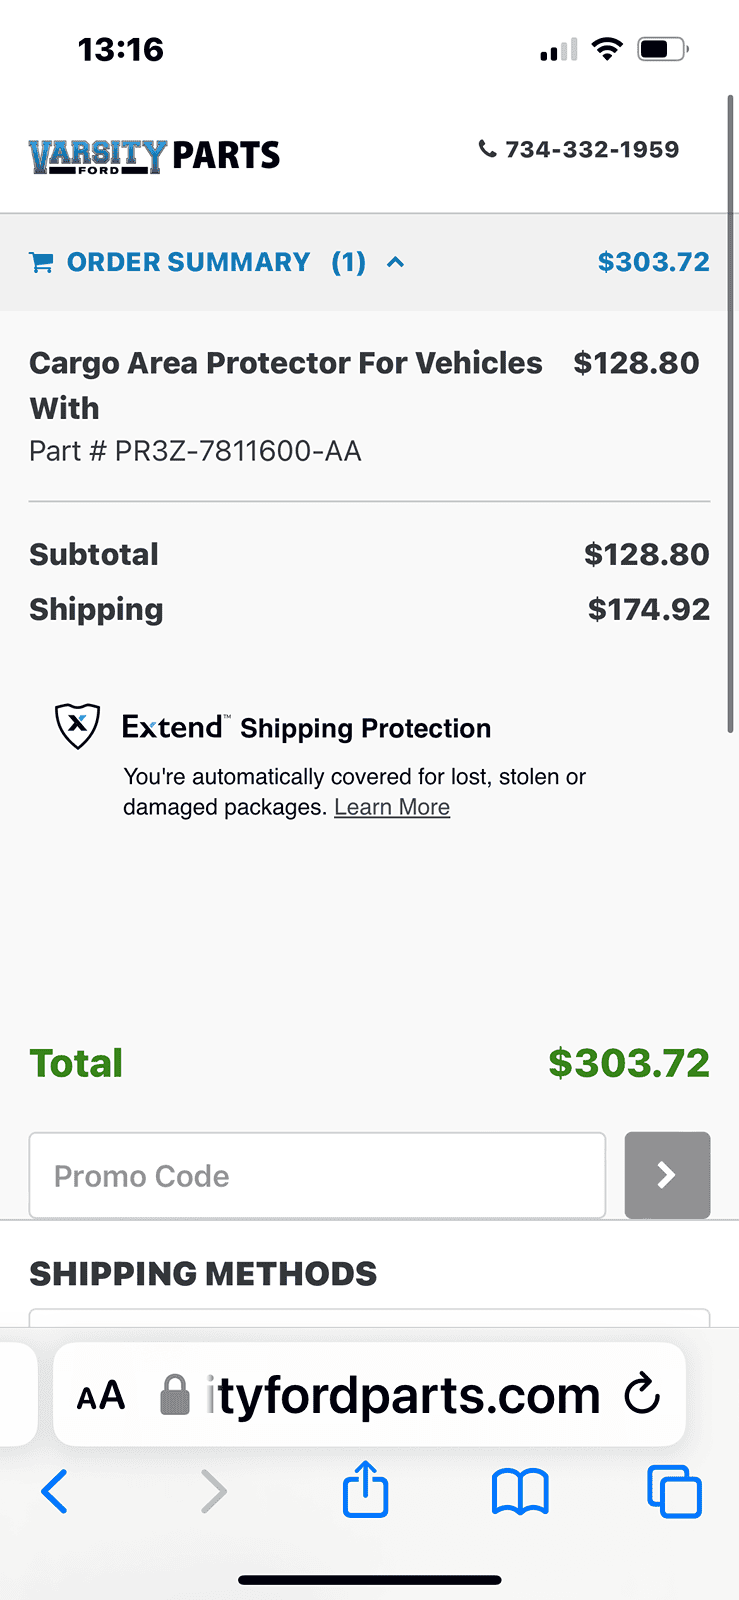Go back with Safari's back arrow
This screenshot has width=739, height=1600.
pos(55,1492)
